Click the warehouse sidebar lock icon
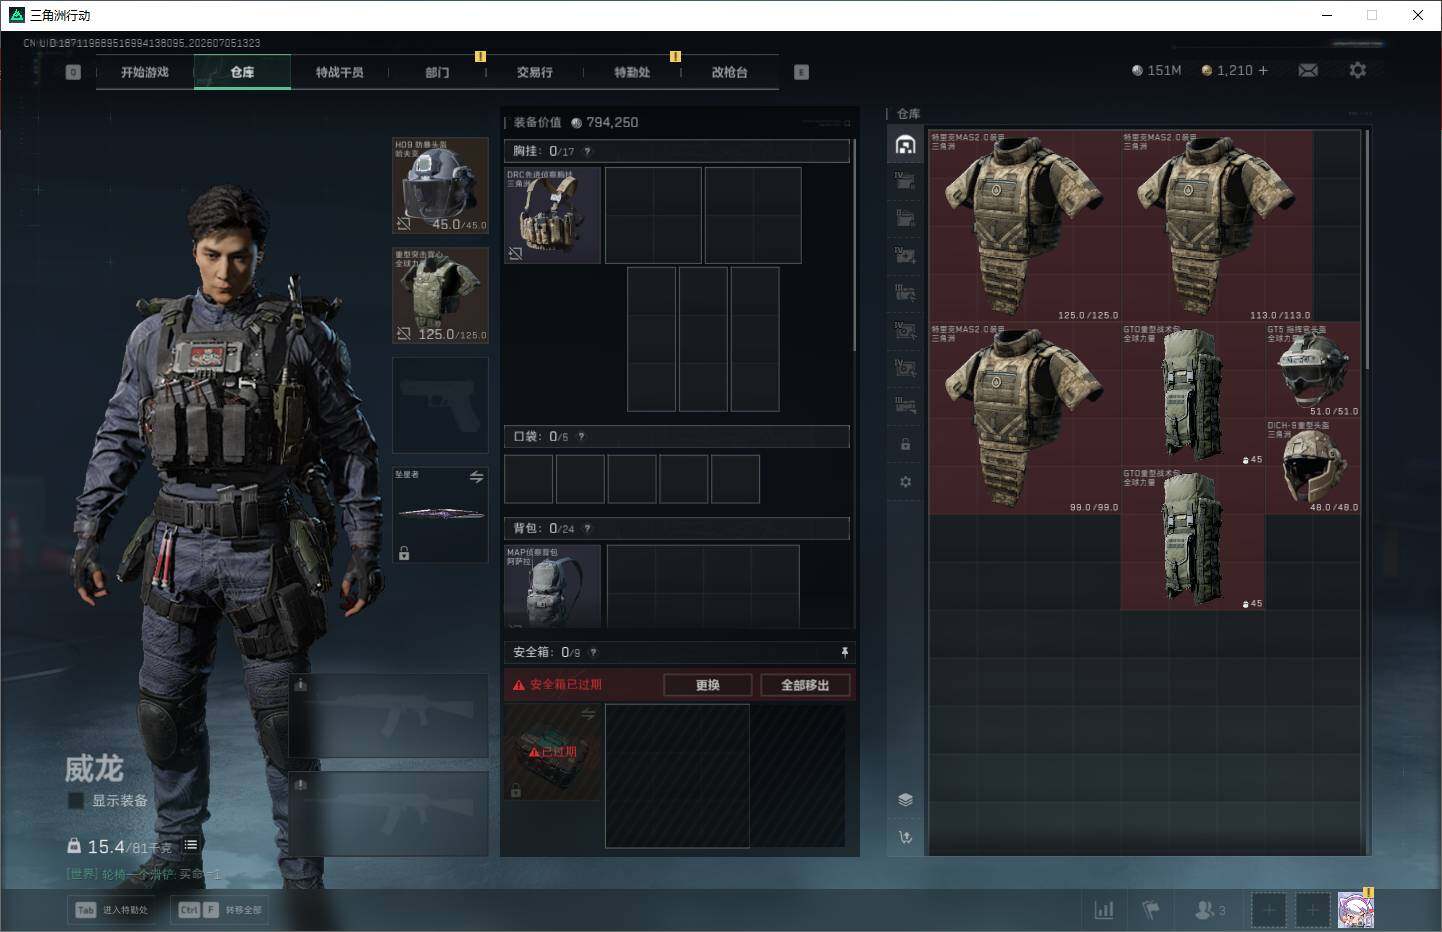This screenshot has height=932, width=1442. [905, 444]
